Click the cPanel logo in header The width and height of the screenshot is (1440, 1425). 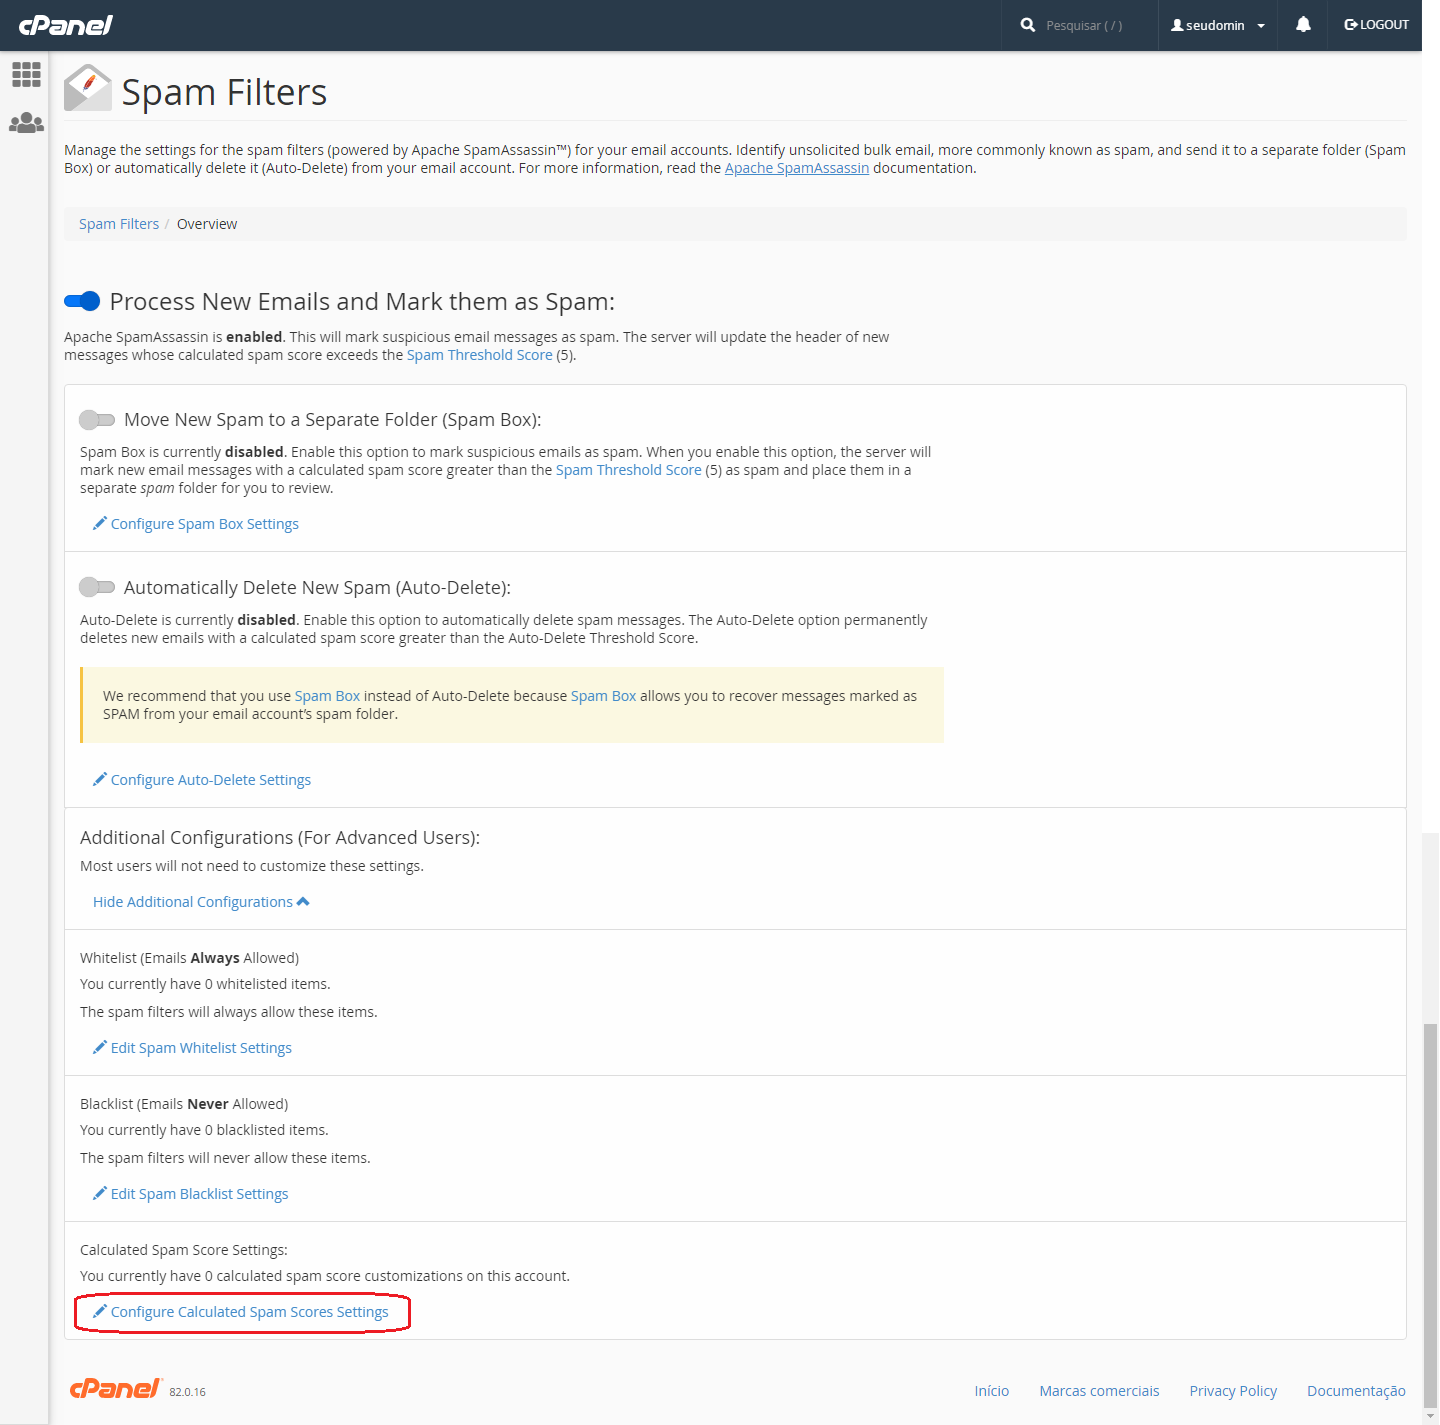tap(66, 25)
